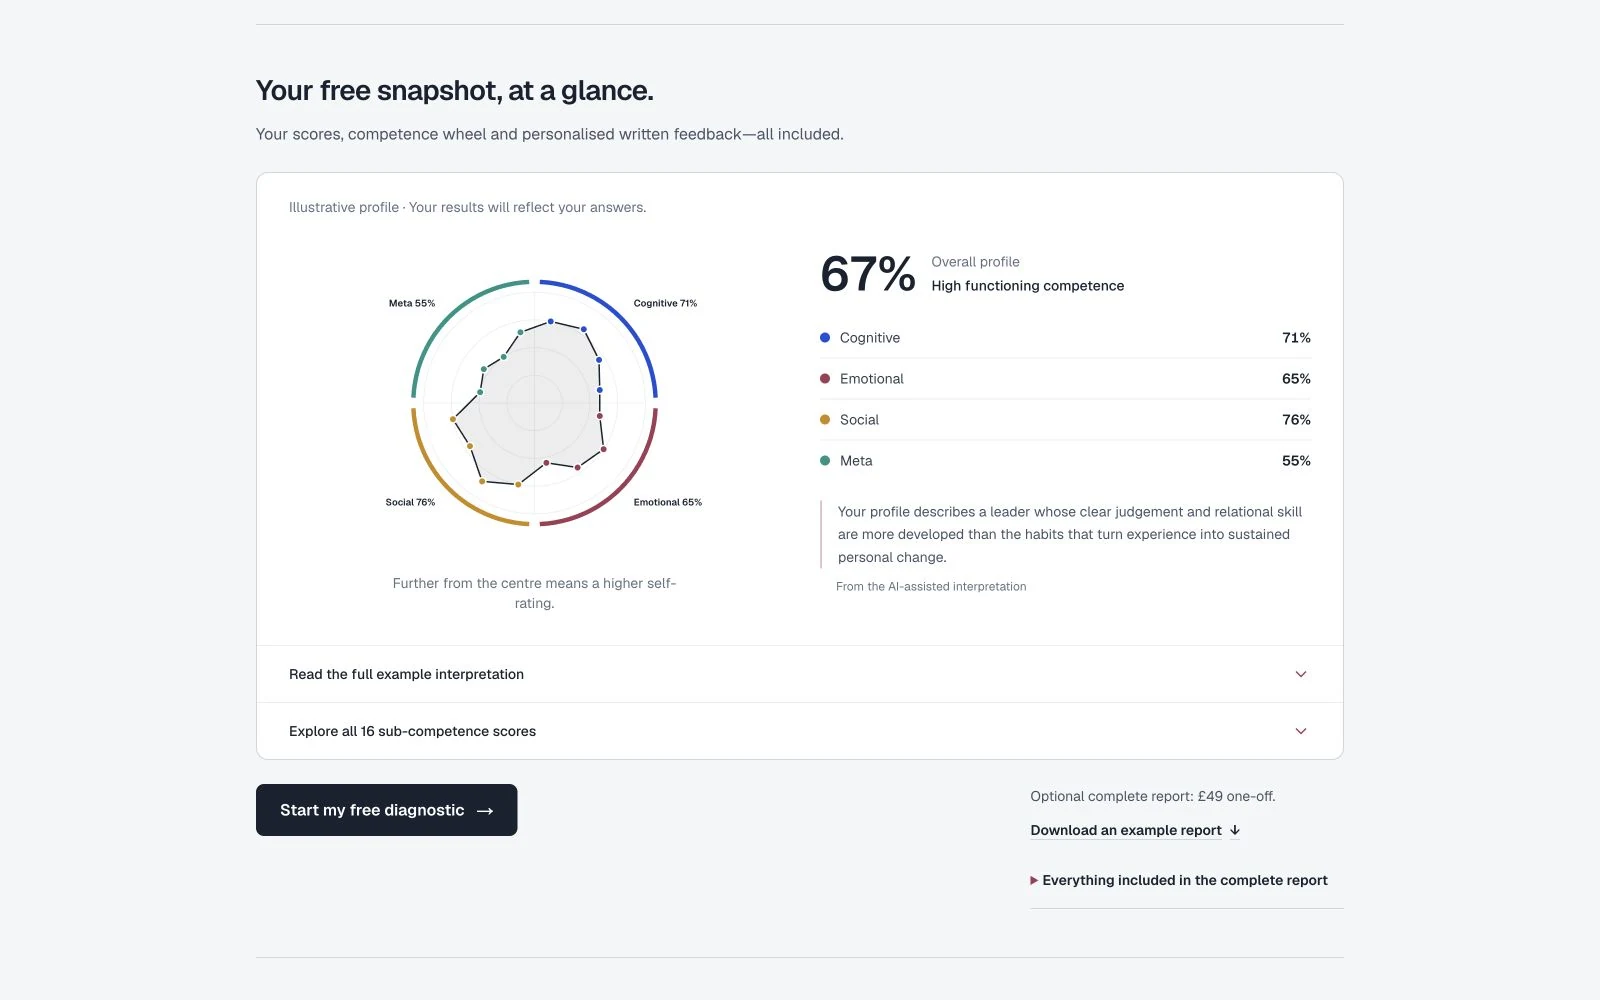The height and width of the screenshot is (1000, 1600).
Task: Click the 71% value in the Cognitive row
Action: click(1296, 338)
